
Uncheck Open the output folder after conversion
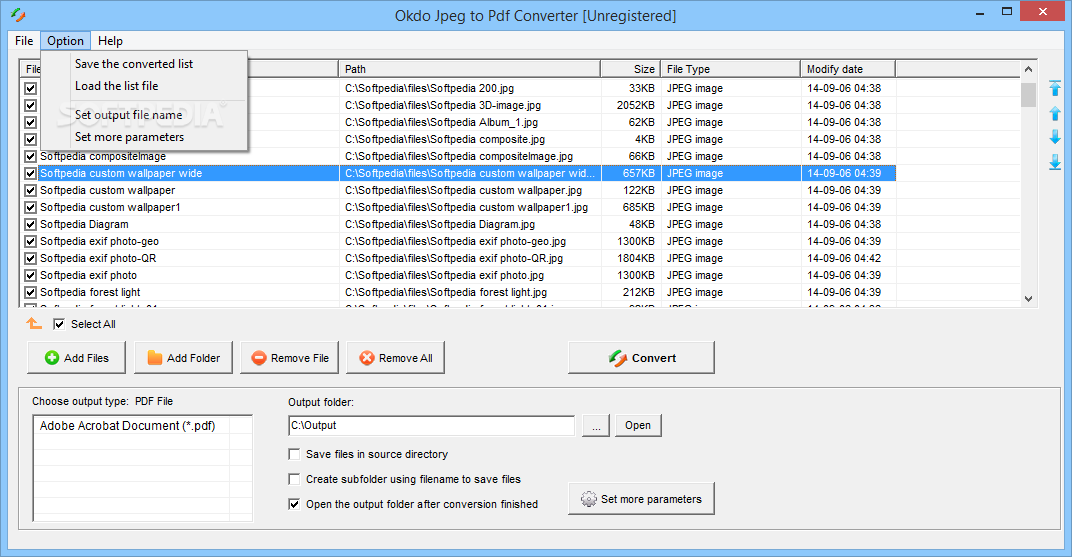coord(294,504)
